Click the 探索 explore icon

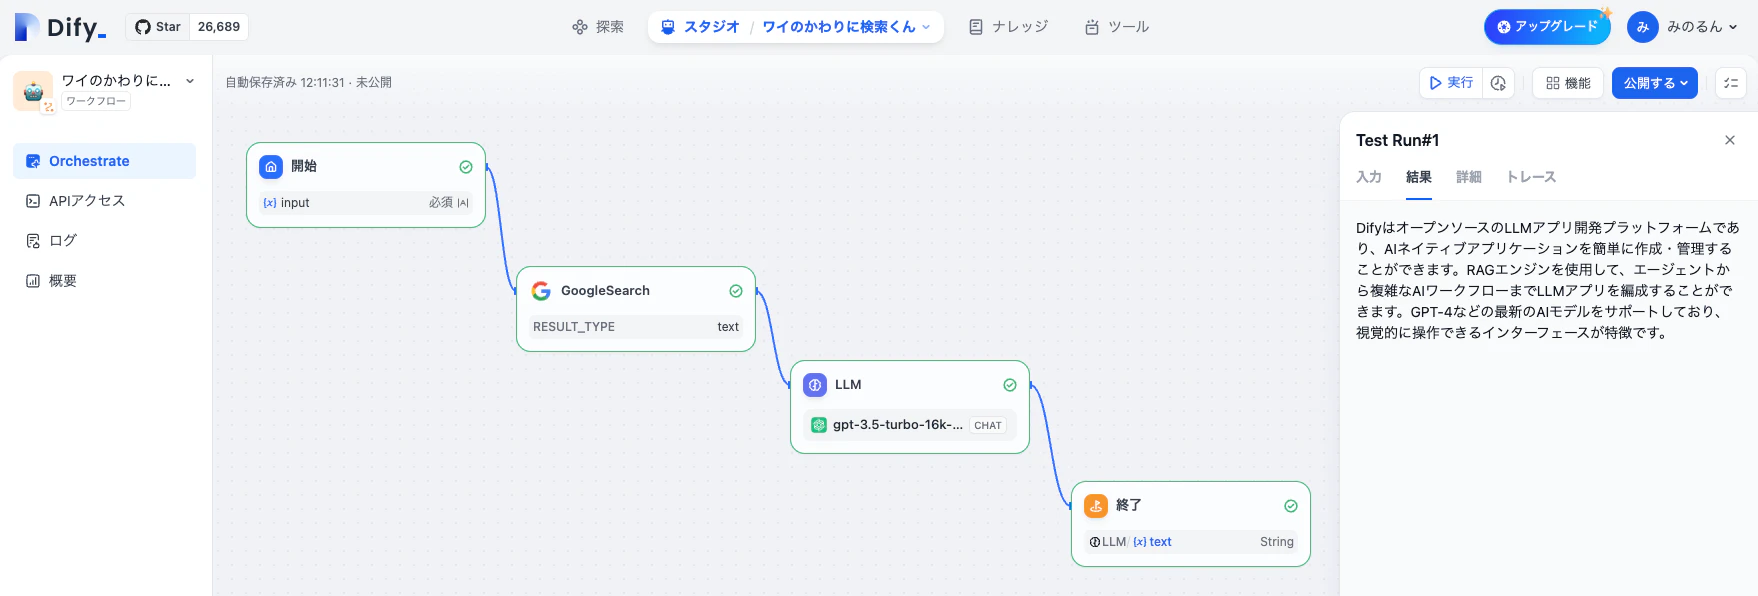(x=580, y=27)
